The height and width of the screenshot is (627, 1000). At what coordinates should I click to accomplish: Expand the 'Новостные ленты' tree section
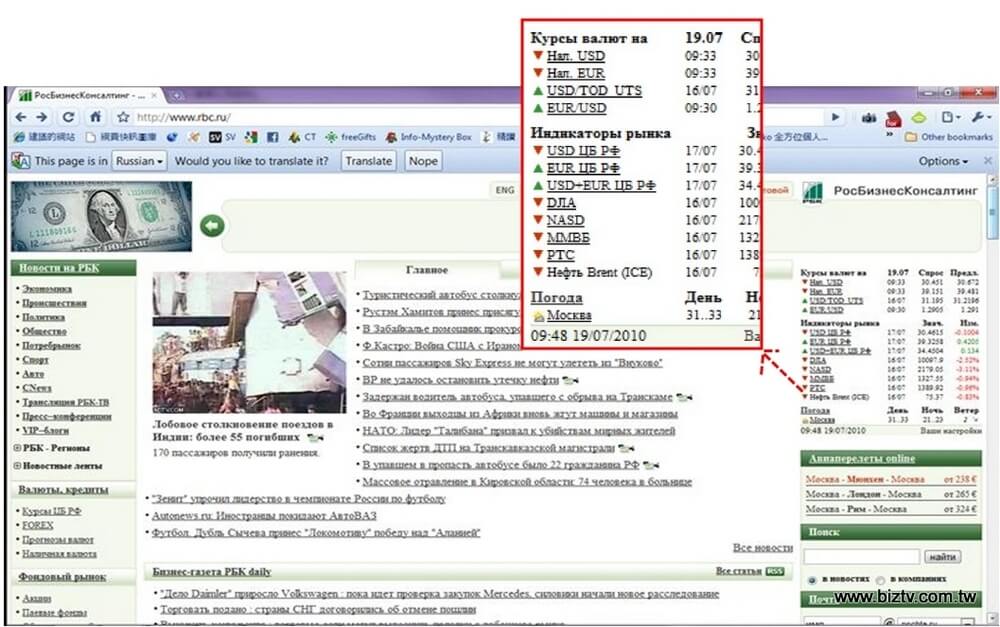(x=17, y=466)
